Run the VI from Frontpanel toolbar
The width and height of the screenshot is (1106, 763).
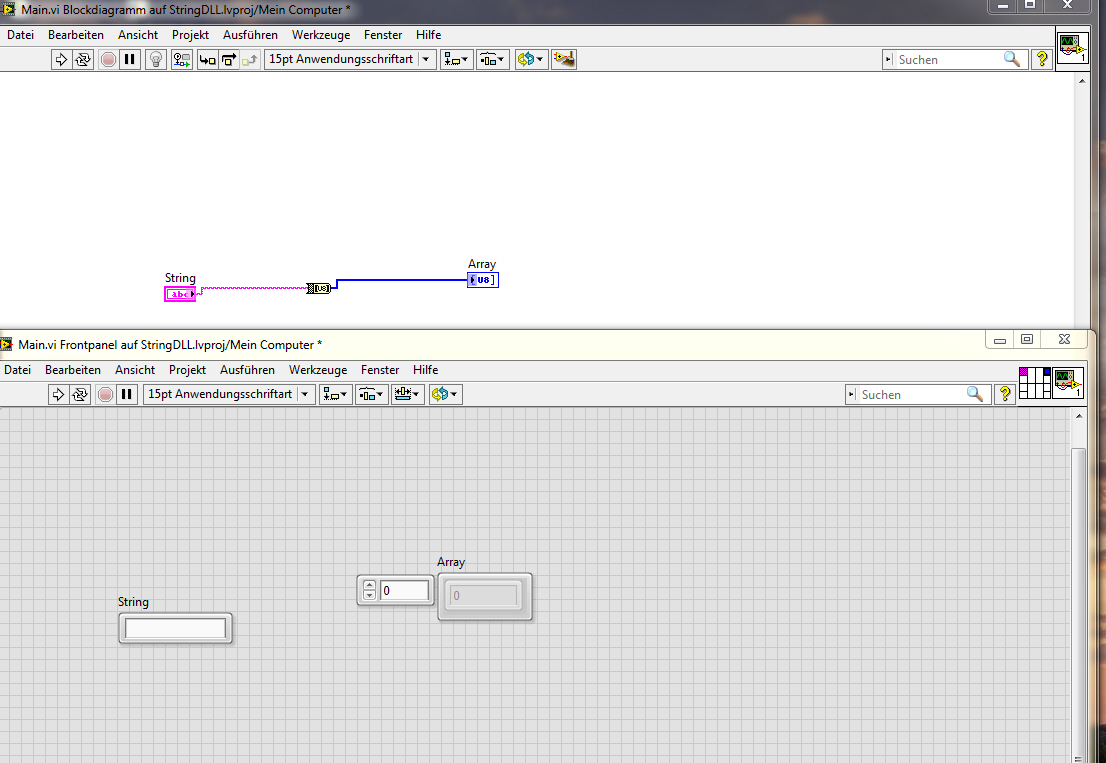(x=59, y=394)
